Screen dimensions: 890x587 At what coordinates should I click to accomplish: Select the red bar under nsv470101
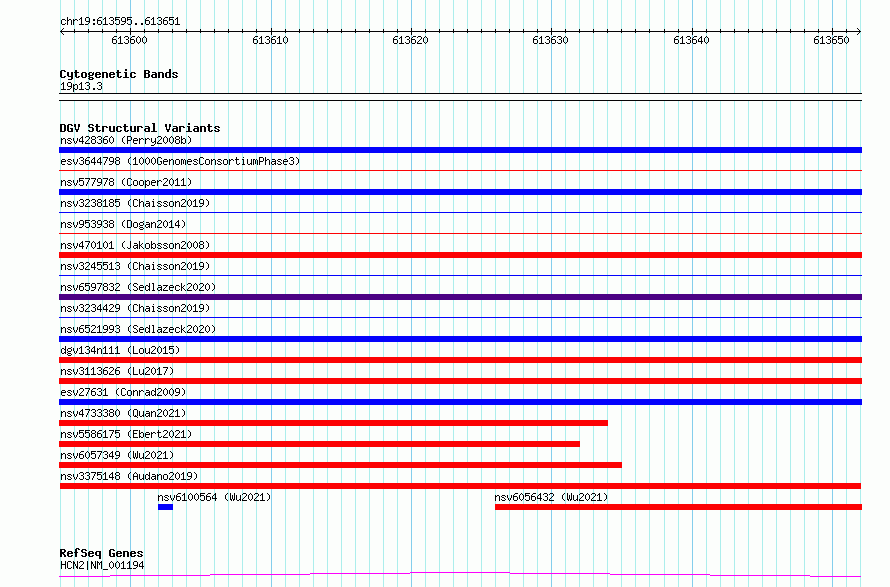click(460, 255)
